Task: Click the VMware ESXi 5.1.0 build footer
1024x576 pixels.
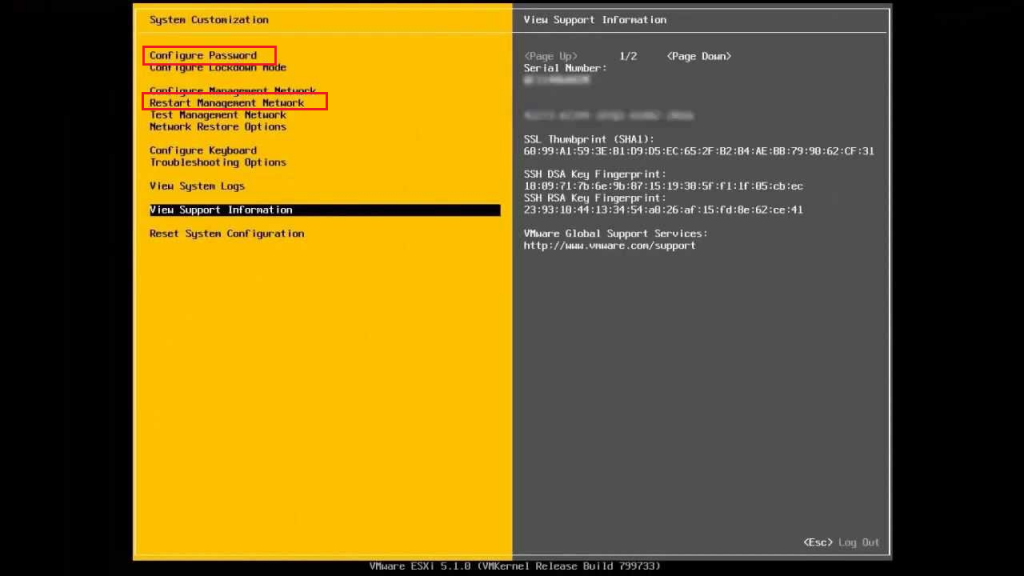Action: 515,566
